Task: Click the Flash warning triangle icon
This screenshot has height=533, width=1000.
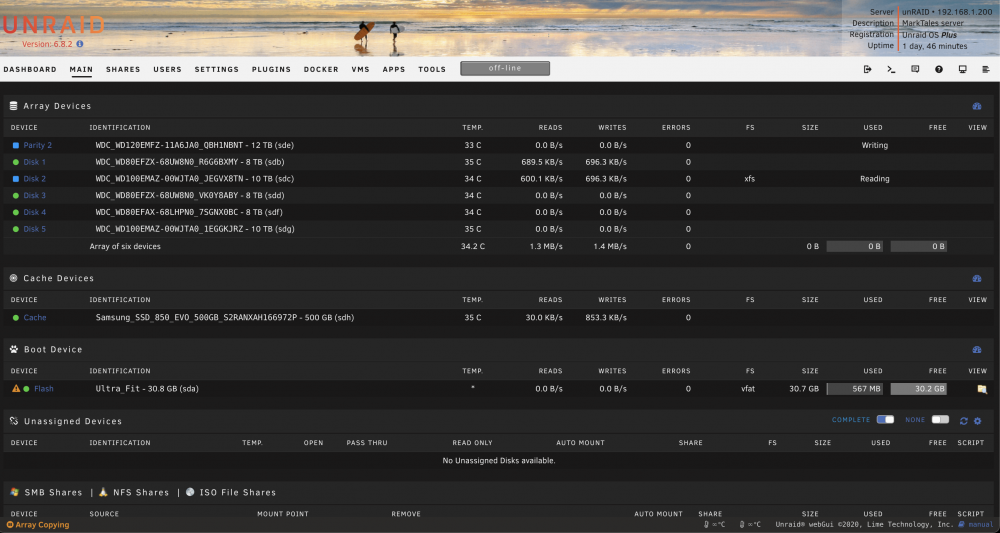Action: pos(16,388)
